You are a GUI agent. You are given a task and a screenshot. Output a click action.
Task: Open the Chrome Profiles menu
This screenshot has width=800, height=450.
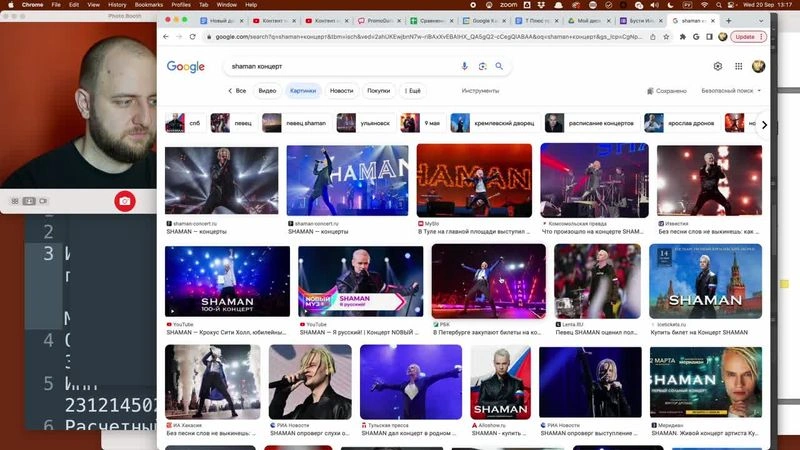coord(181,5)
